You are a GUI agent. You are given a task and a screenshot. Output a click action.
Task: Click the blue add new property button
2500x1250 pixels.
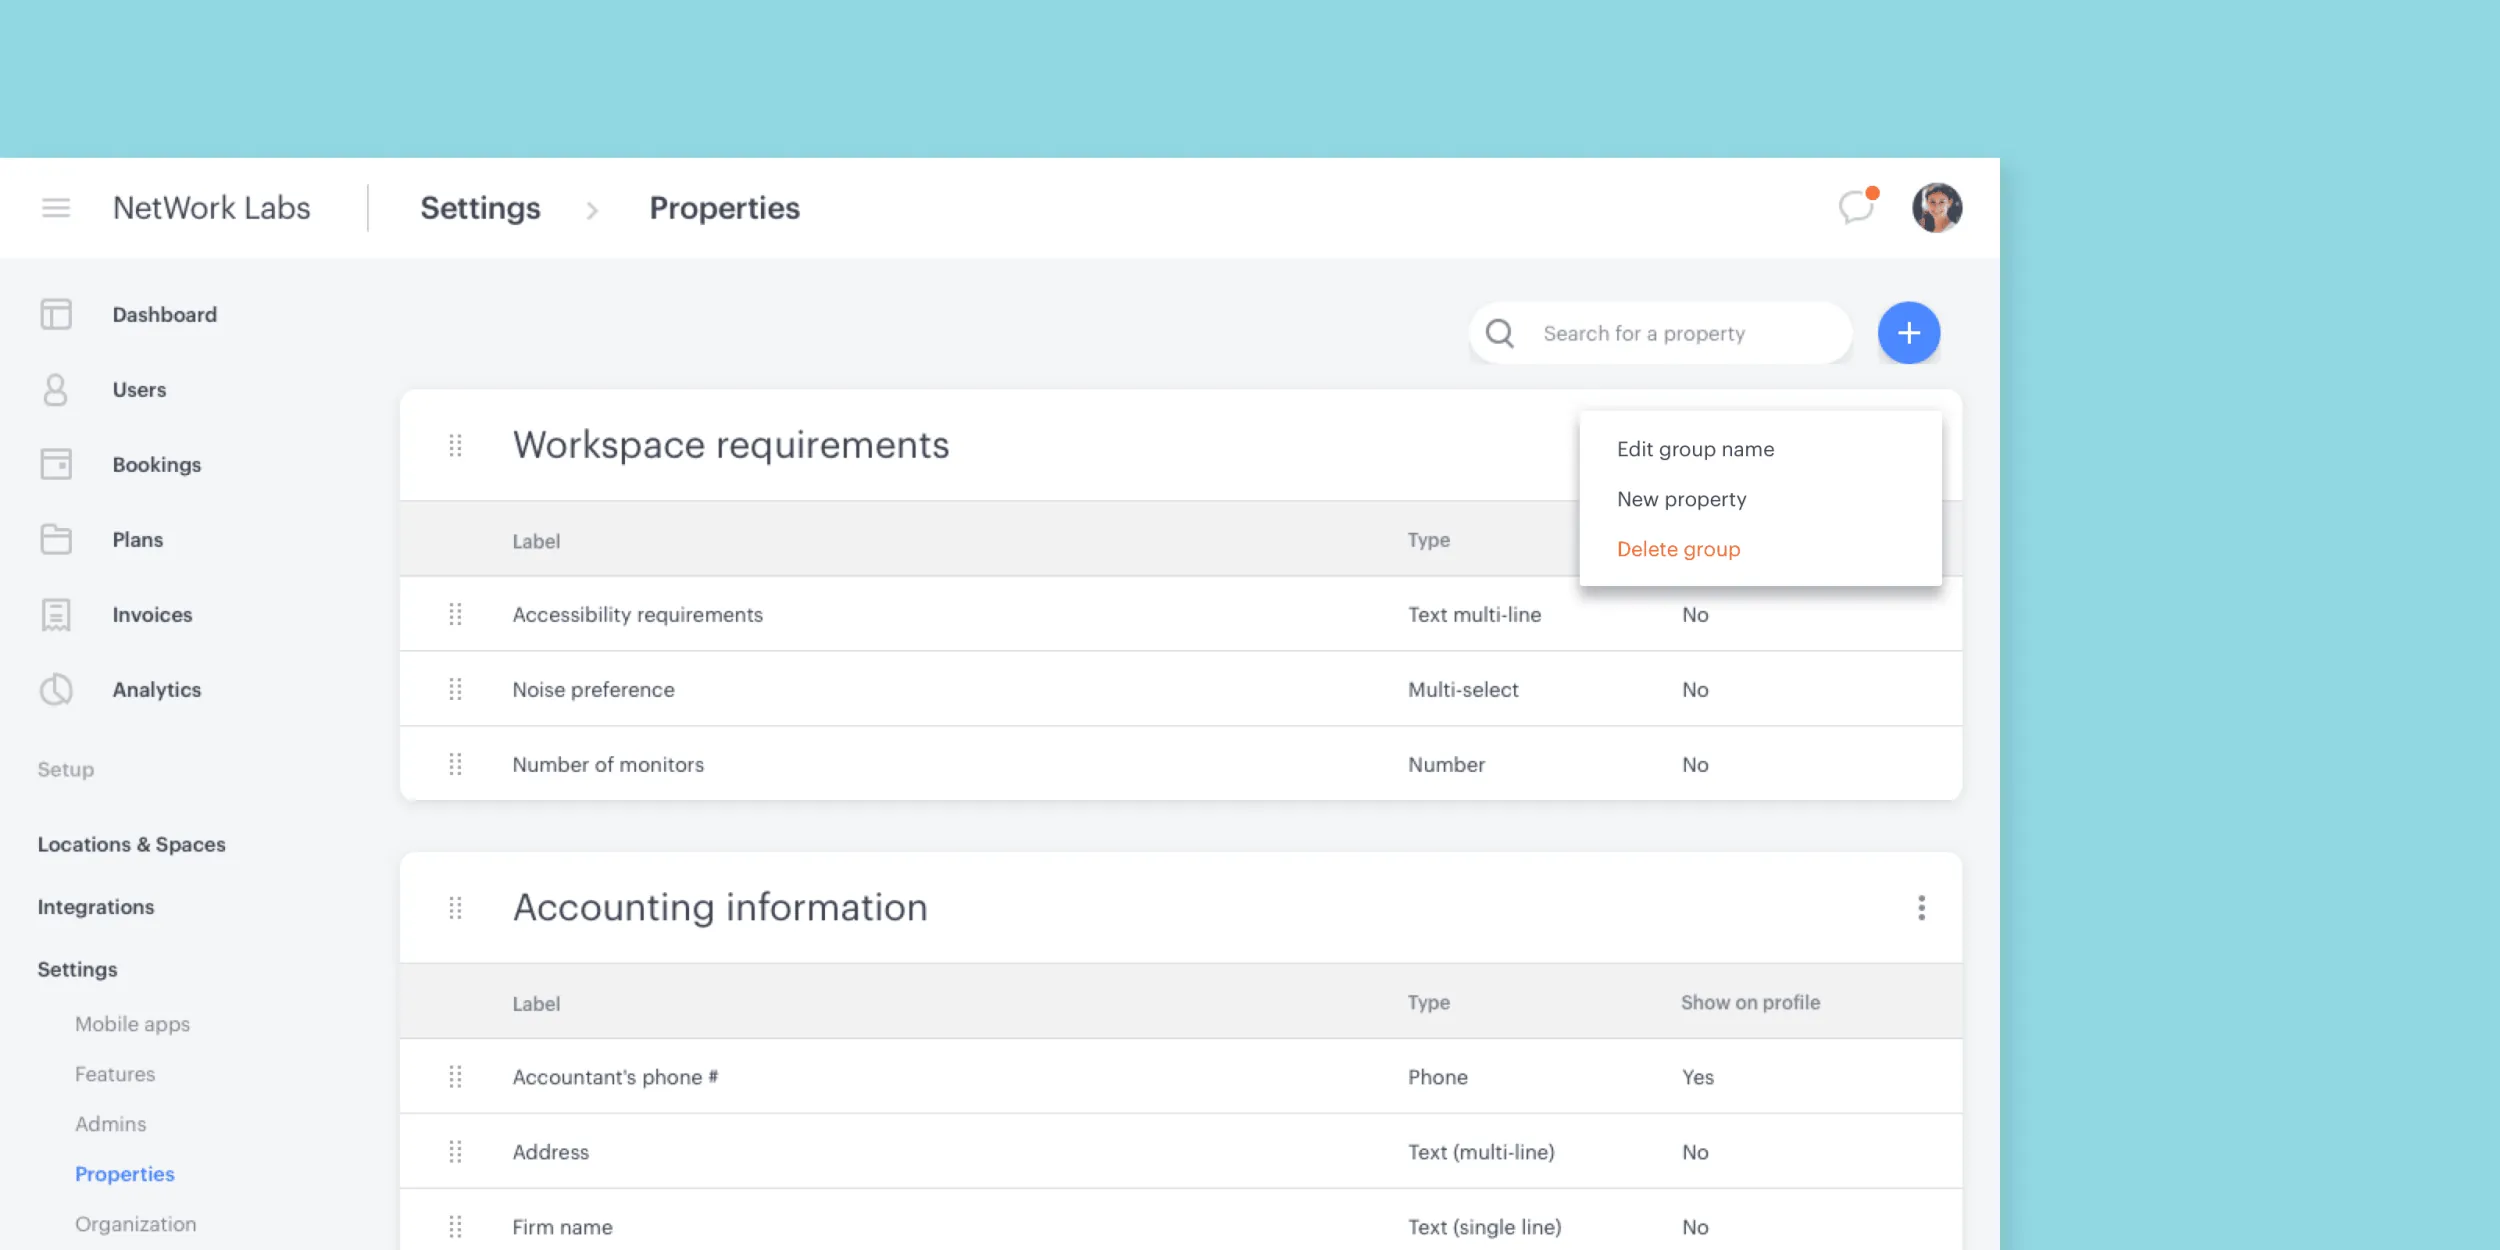(1907, 332)
